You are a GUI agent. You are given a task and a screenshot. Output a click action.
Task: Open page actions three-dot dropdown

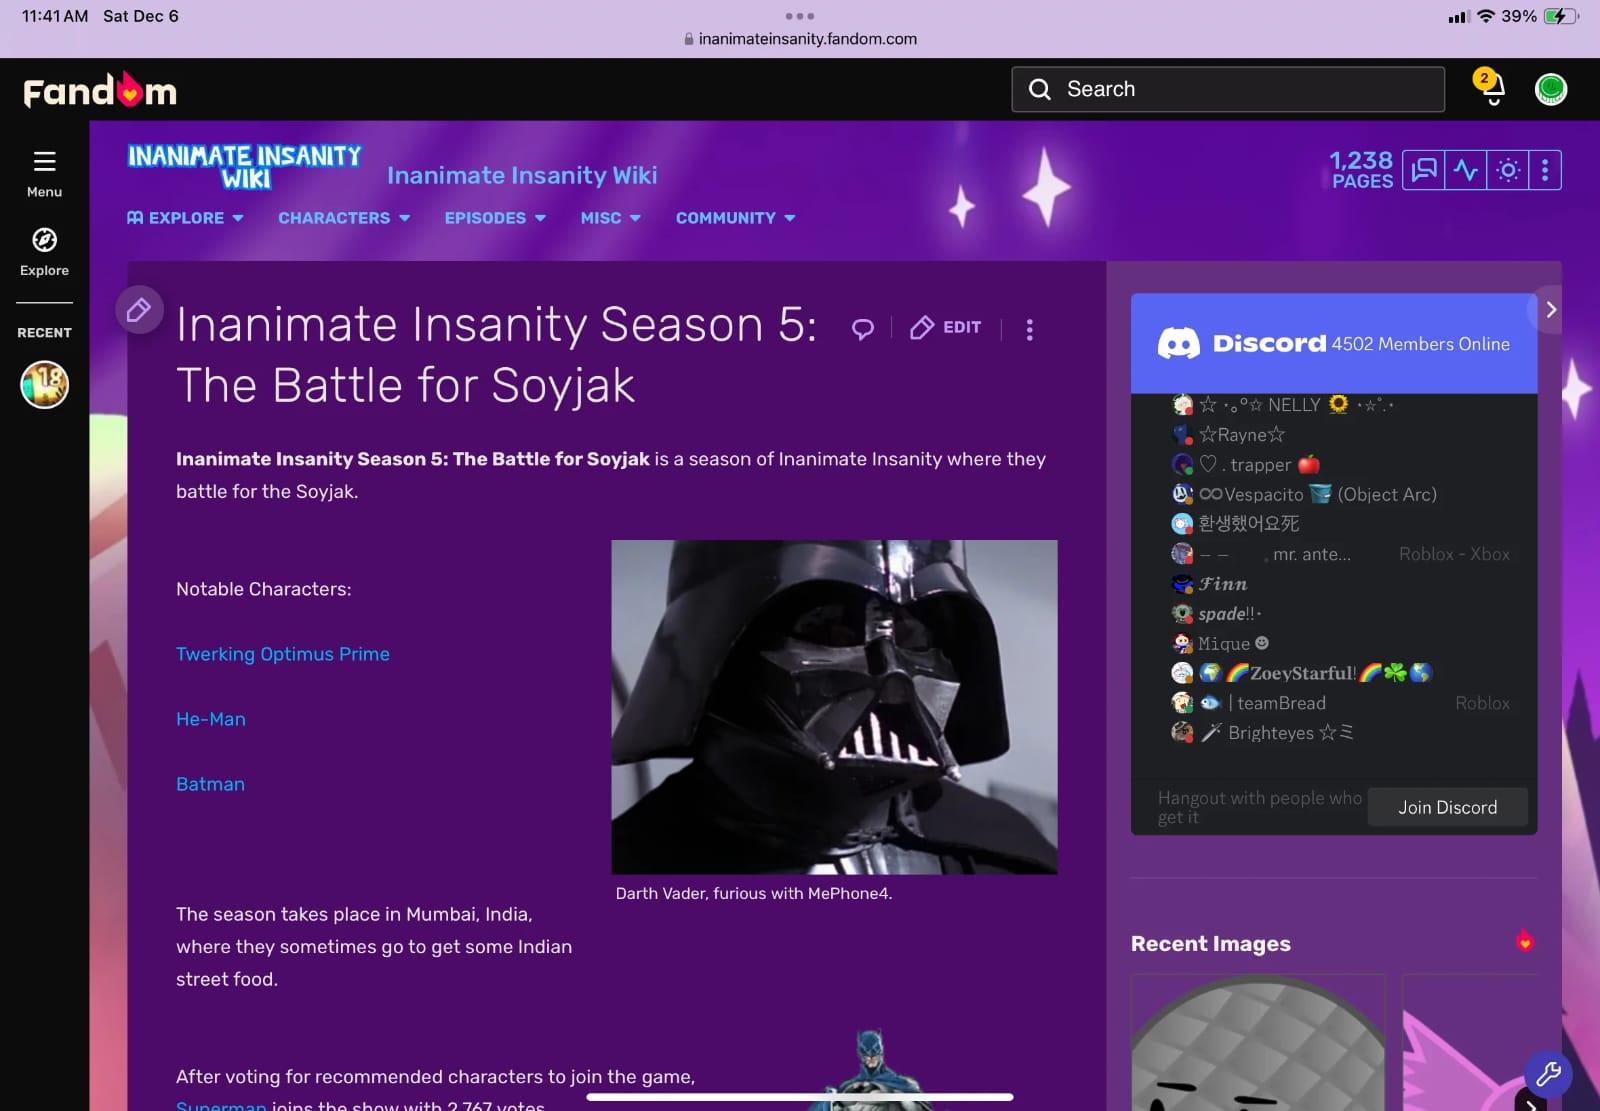(1029, 329)
